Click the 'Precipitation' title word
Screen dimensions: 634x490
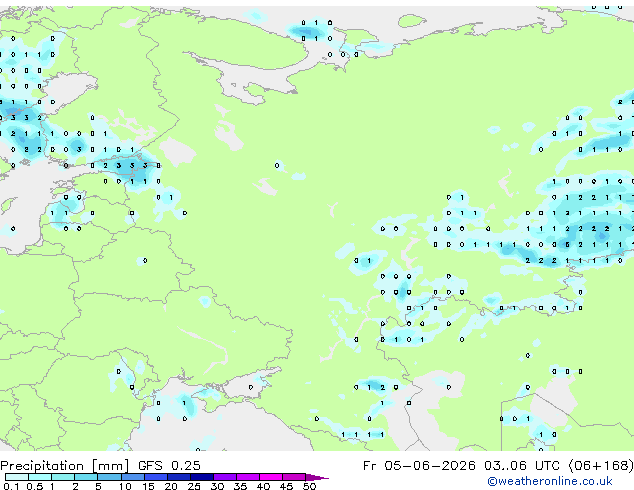pyautogui.click(x=42, y=466)
